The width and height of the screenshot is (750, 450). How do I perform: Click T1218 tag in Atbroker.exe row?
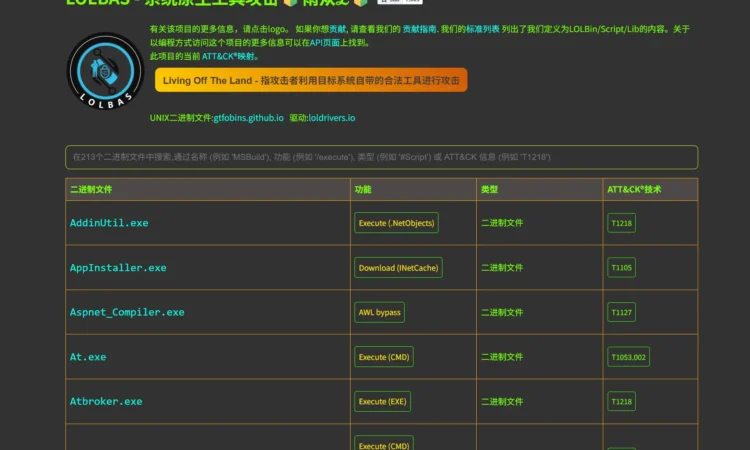click(x=621, y=402)
